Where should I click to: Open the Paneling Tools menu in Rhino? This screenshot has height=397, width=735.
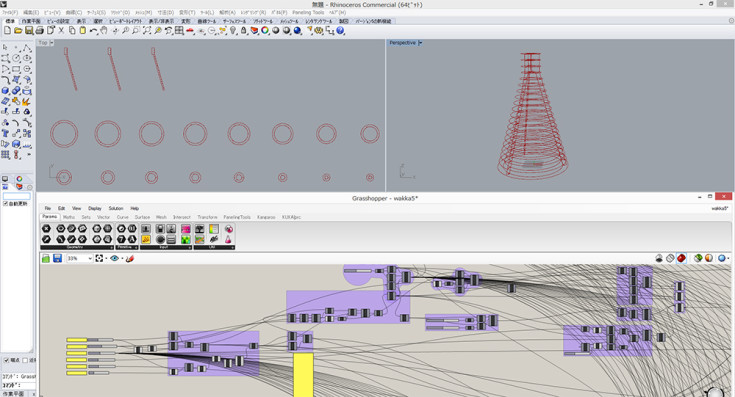[x=308, y=13]
